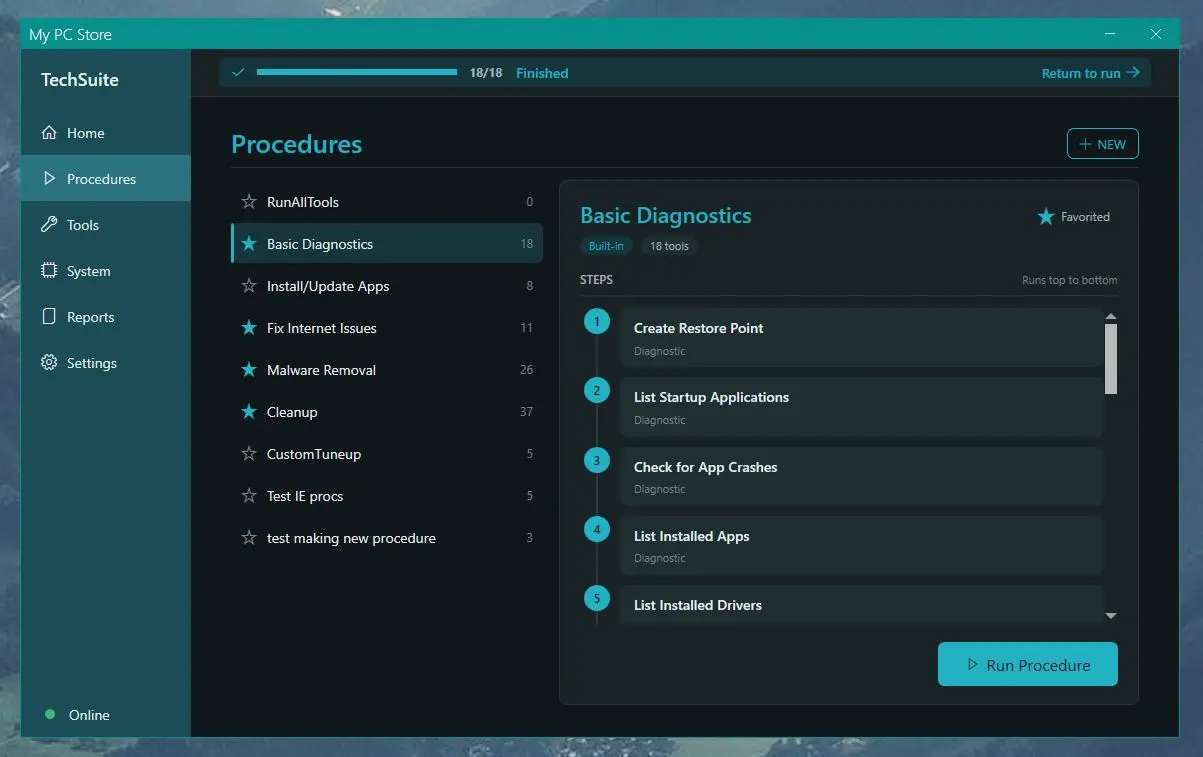
Task: Unstar the Cleanup procedure
Action: pos(249,412)
